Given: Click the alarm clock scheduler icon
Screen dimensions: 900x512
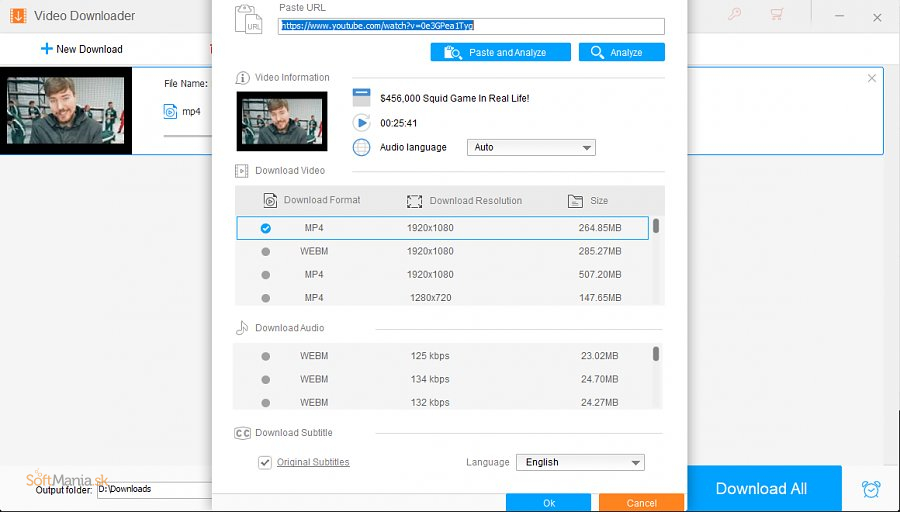Looking at the screenshot, I should [x=871, y=489].
